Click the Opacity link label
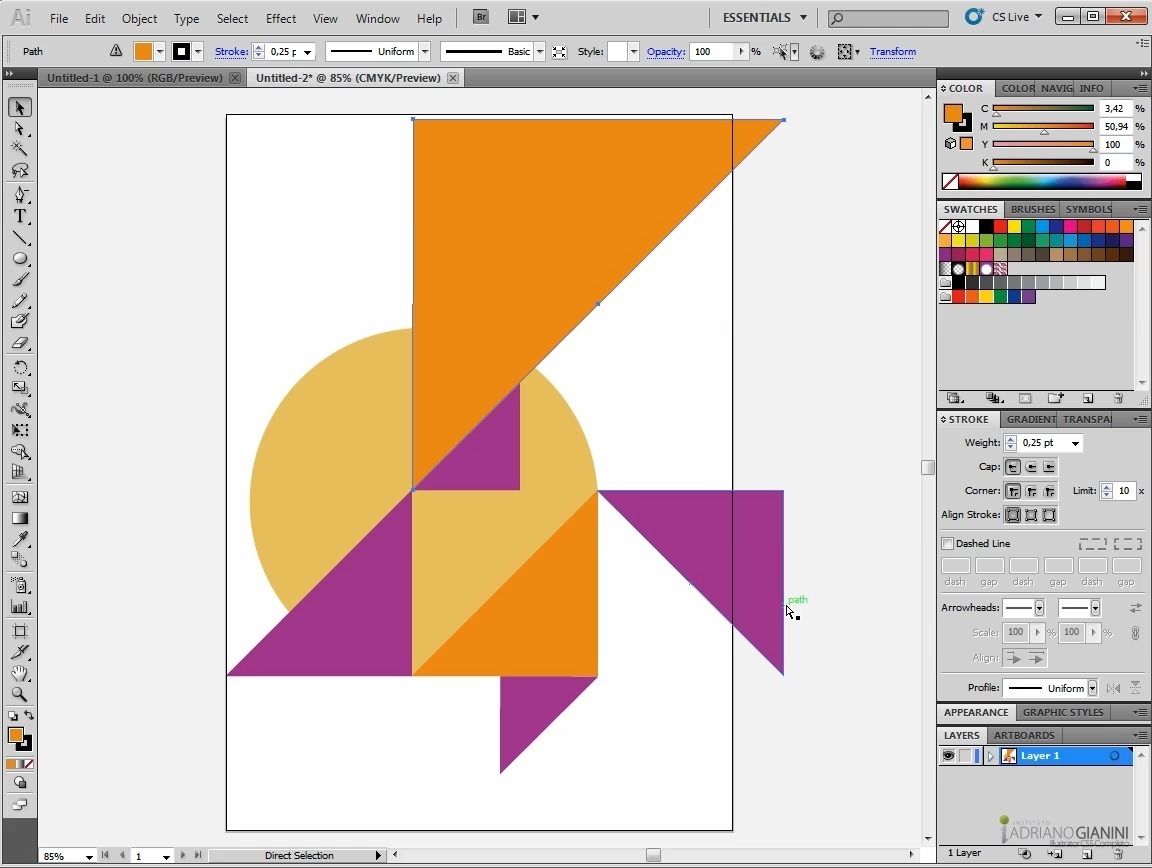Screen dimensions: 1152x868 tap(666, 51)
